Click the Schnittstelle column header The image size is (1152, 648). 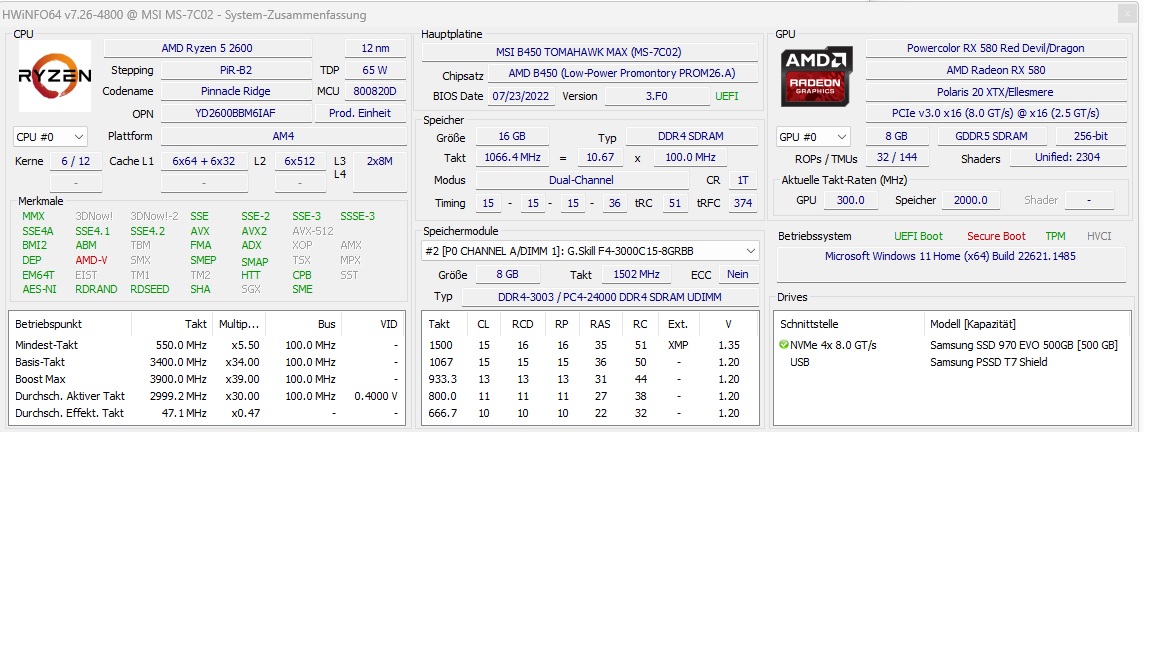(849, 324)
